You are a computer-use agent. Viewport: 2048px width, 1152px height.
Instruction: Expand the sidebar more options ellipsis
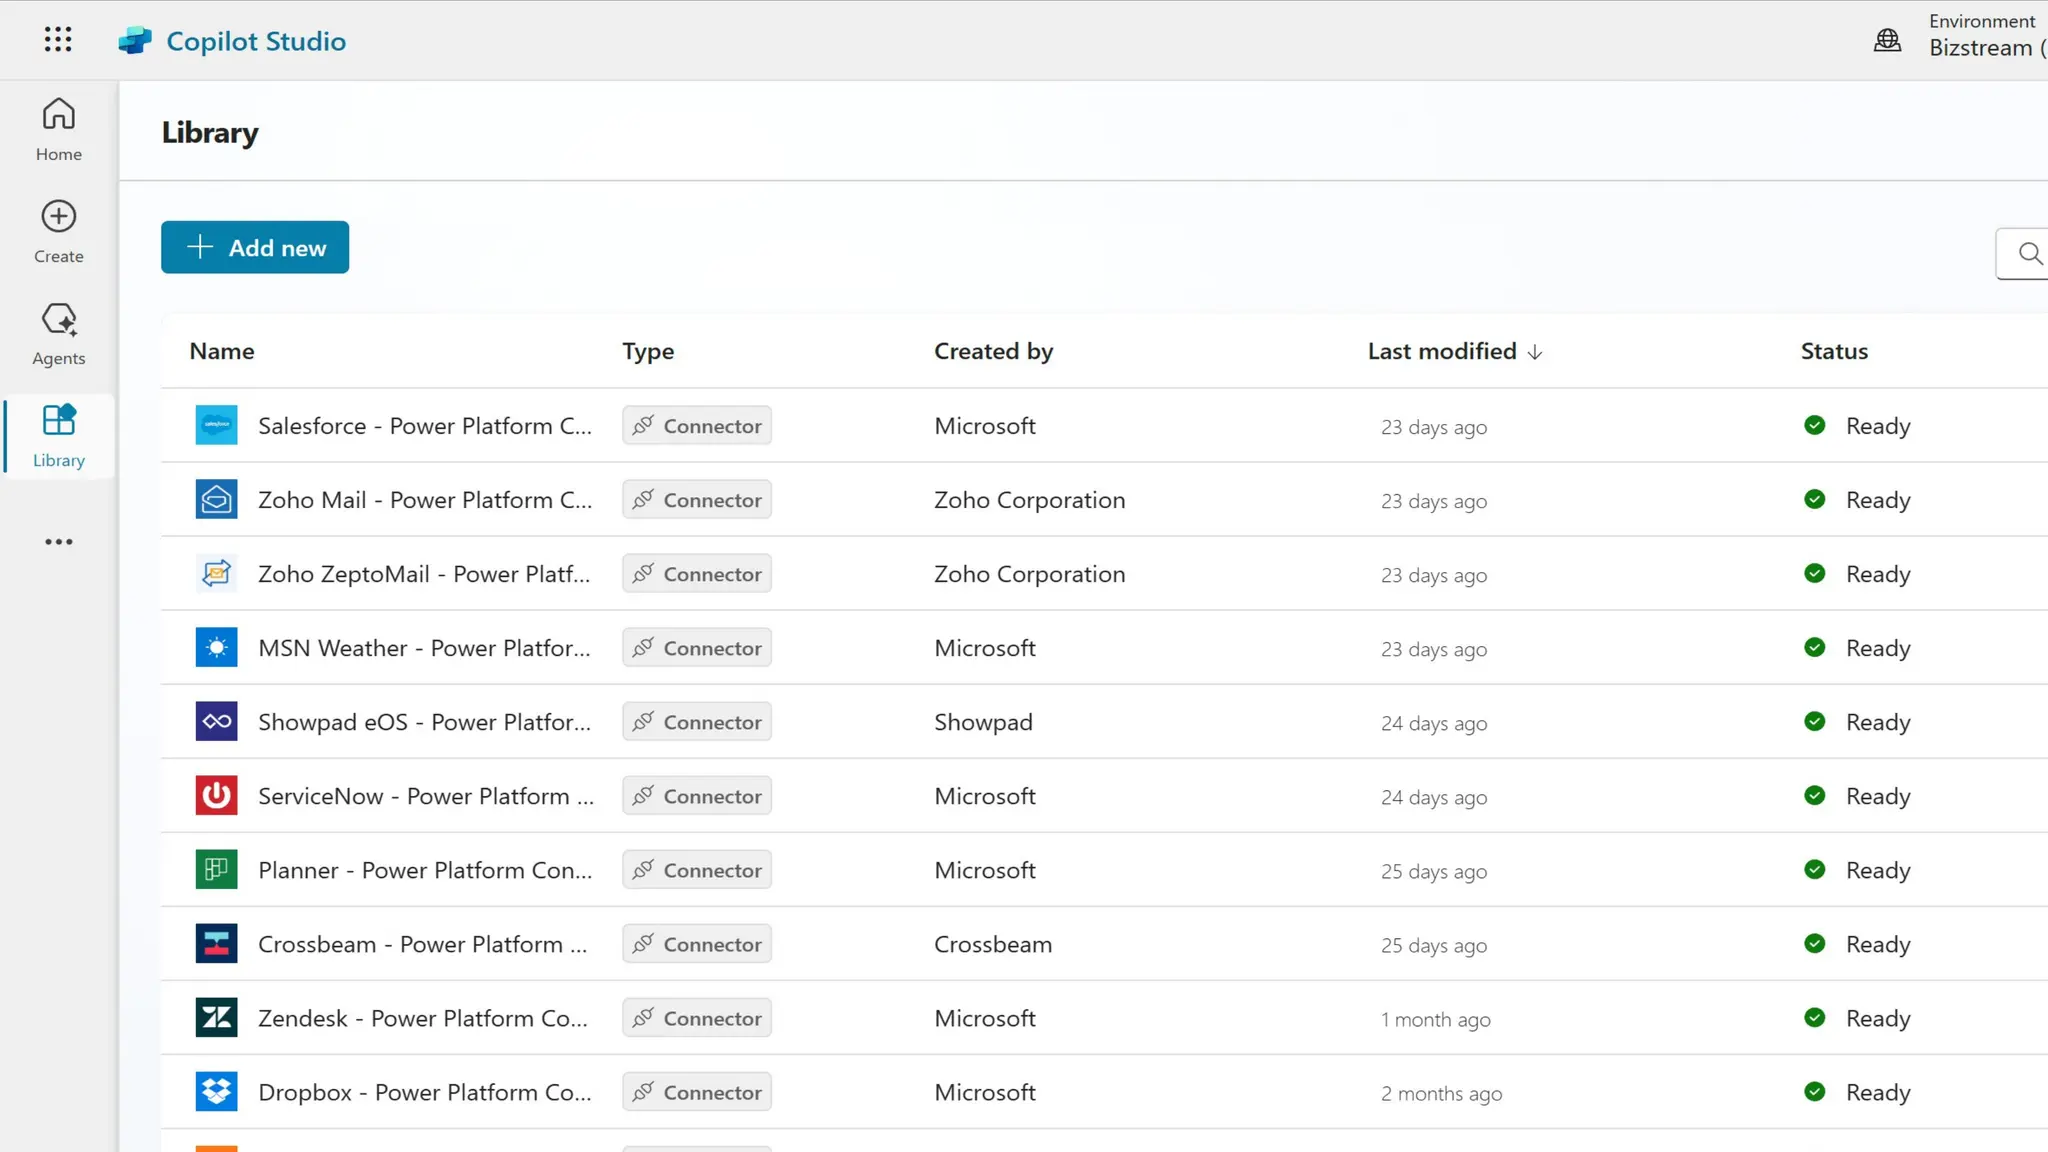(x=59, y=542)
